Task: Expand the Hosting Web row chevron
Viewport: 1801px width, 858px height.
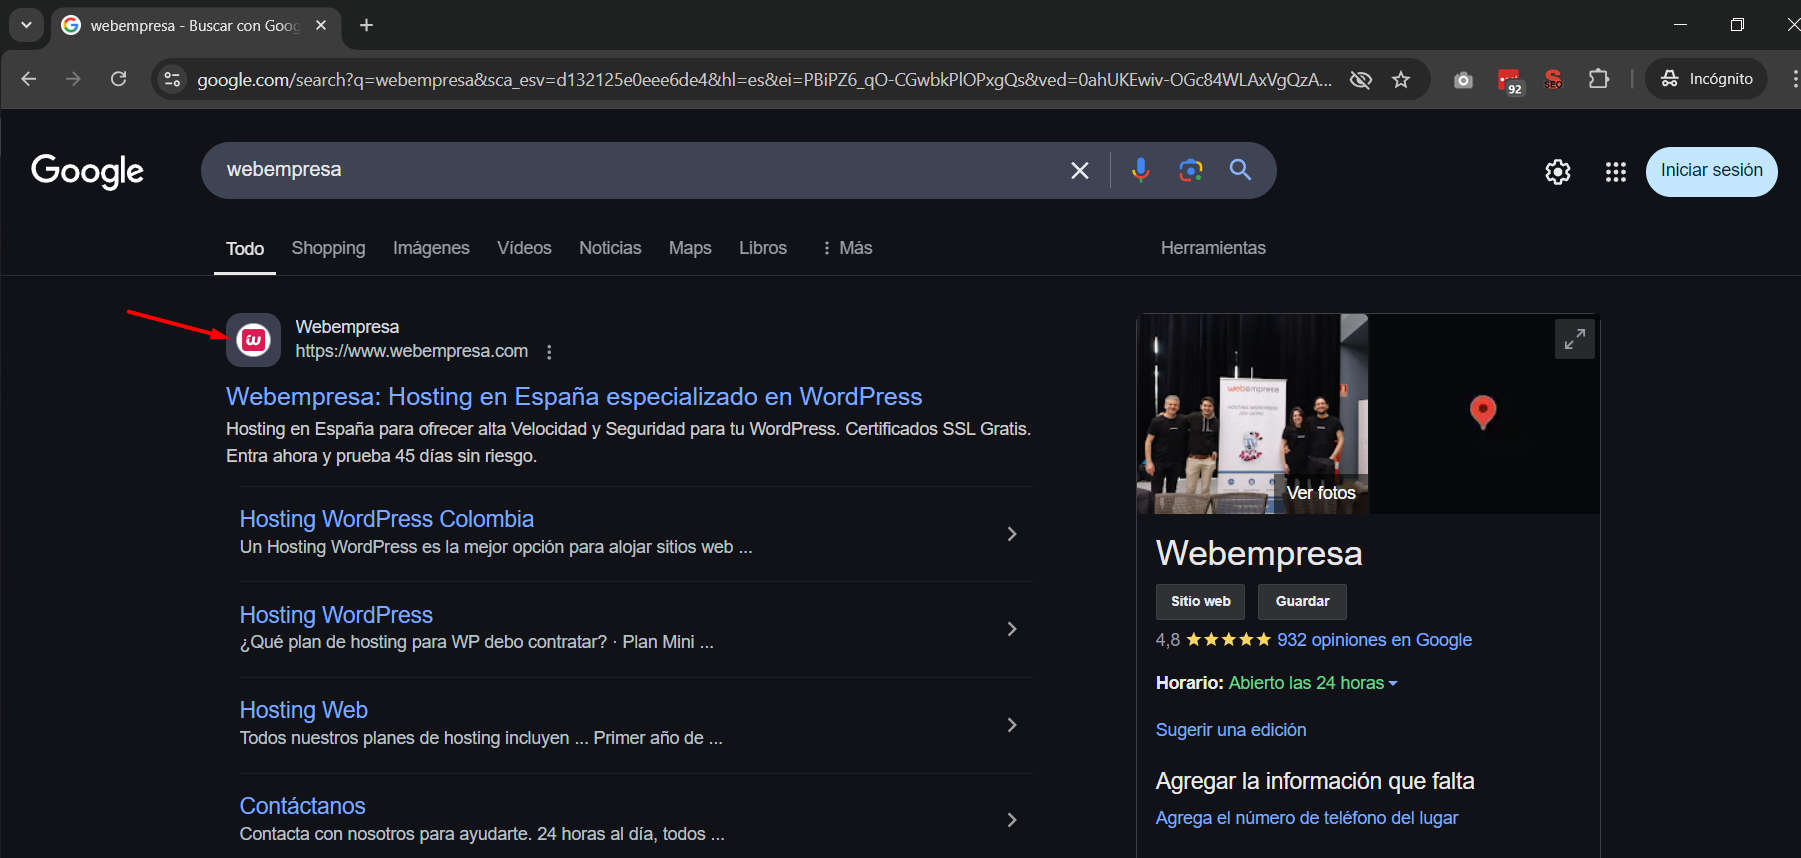Action: 1012,725
